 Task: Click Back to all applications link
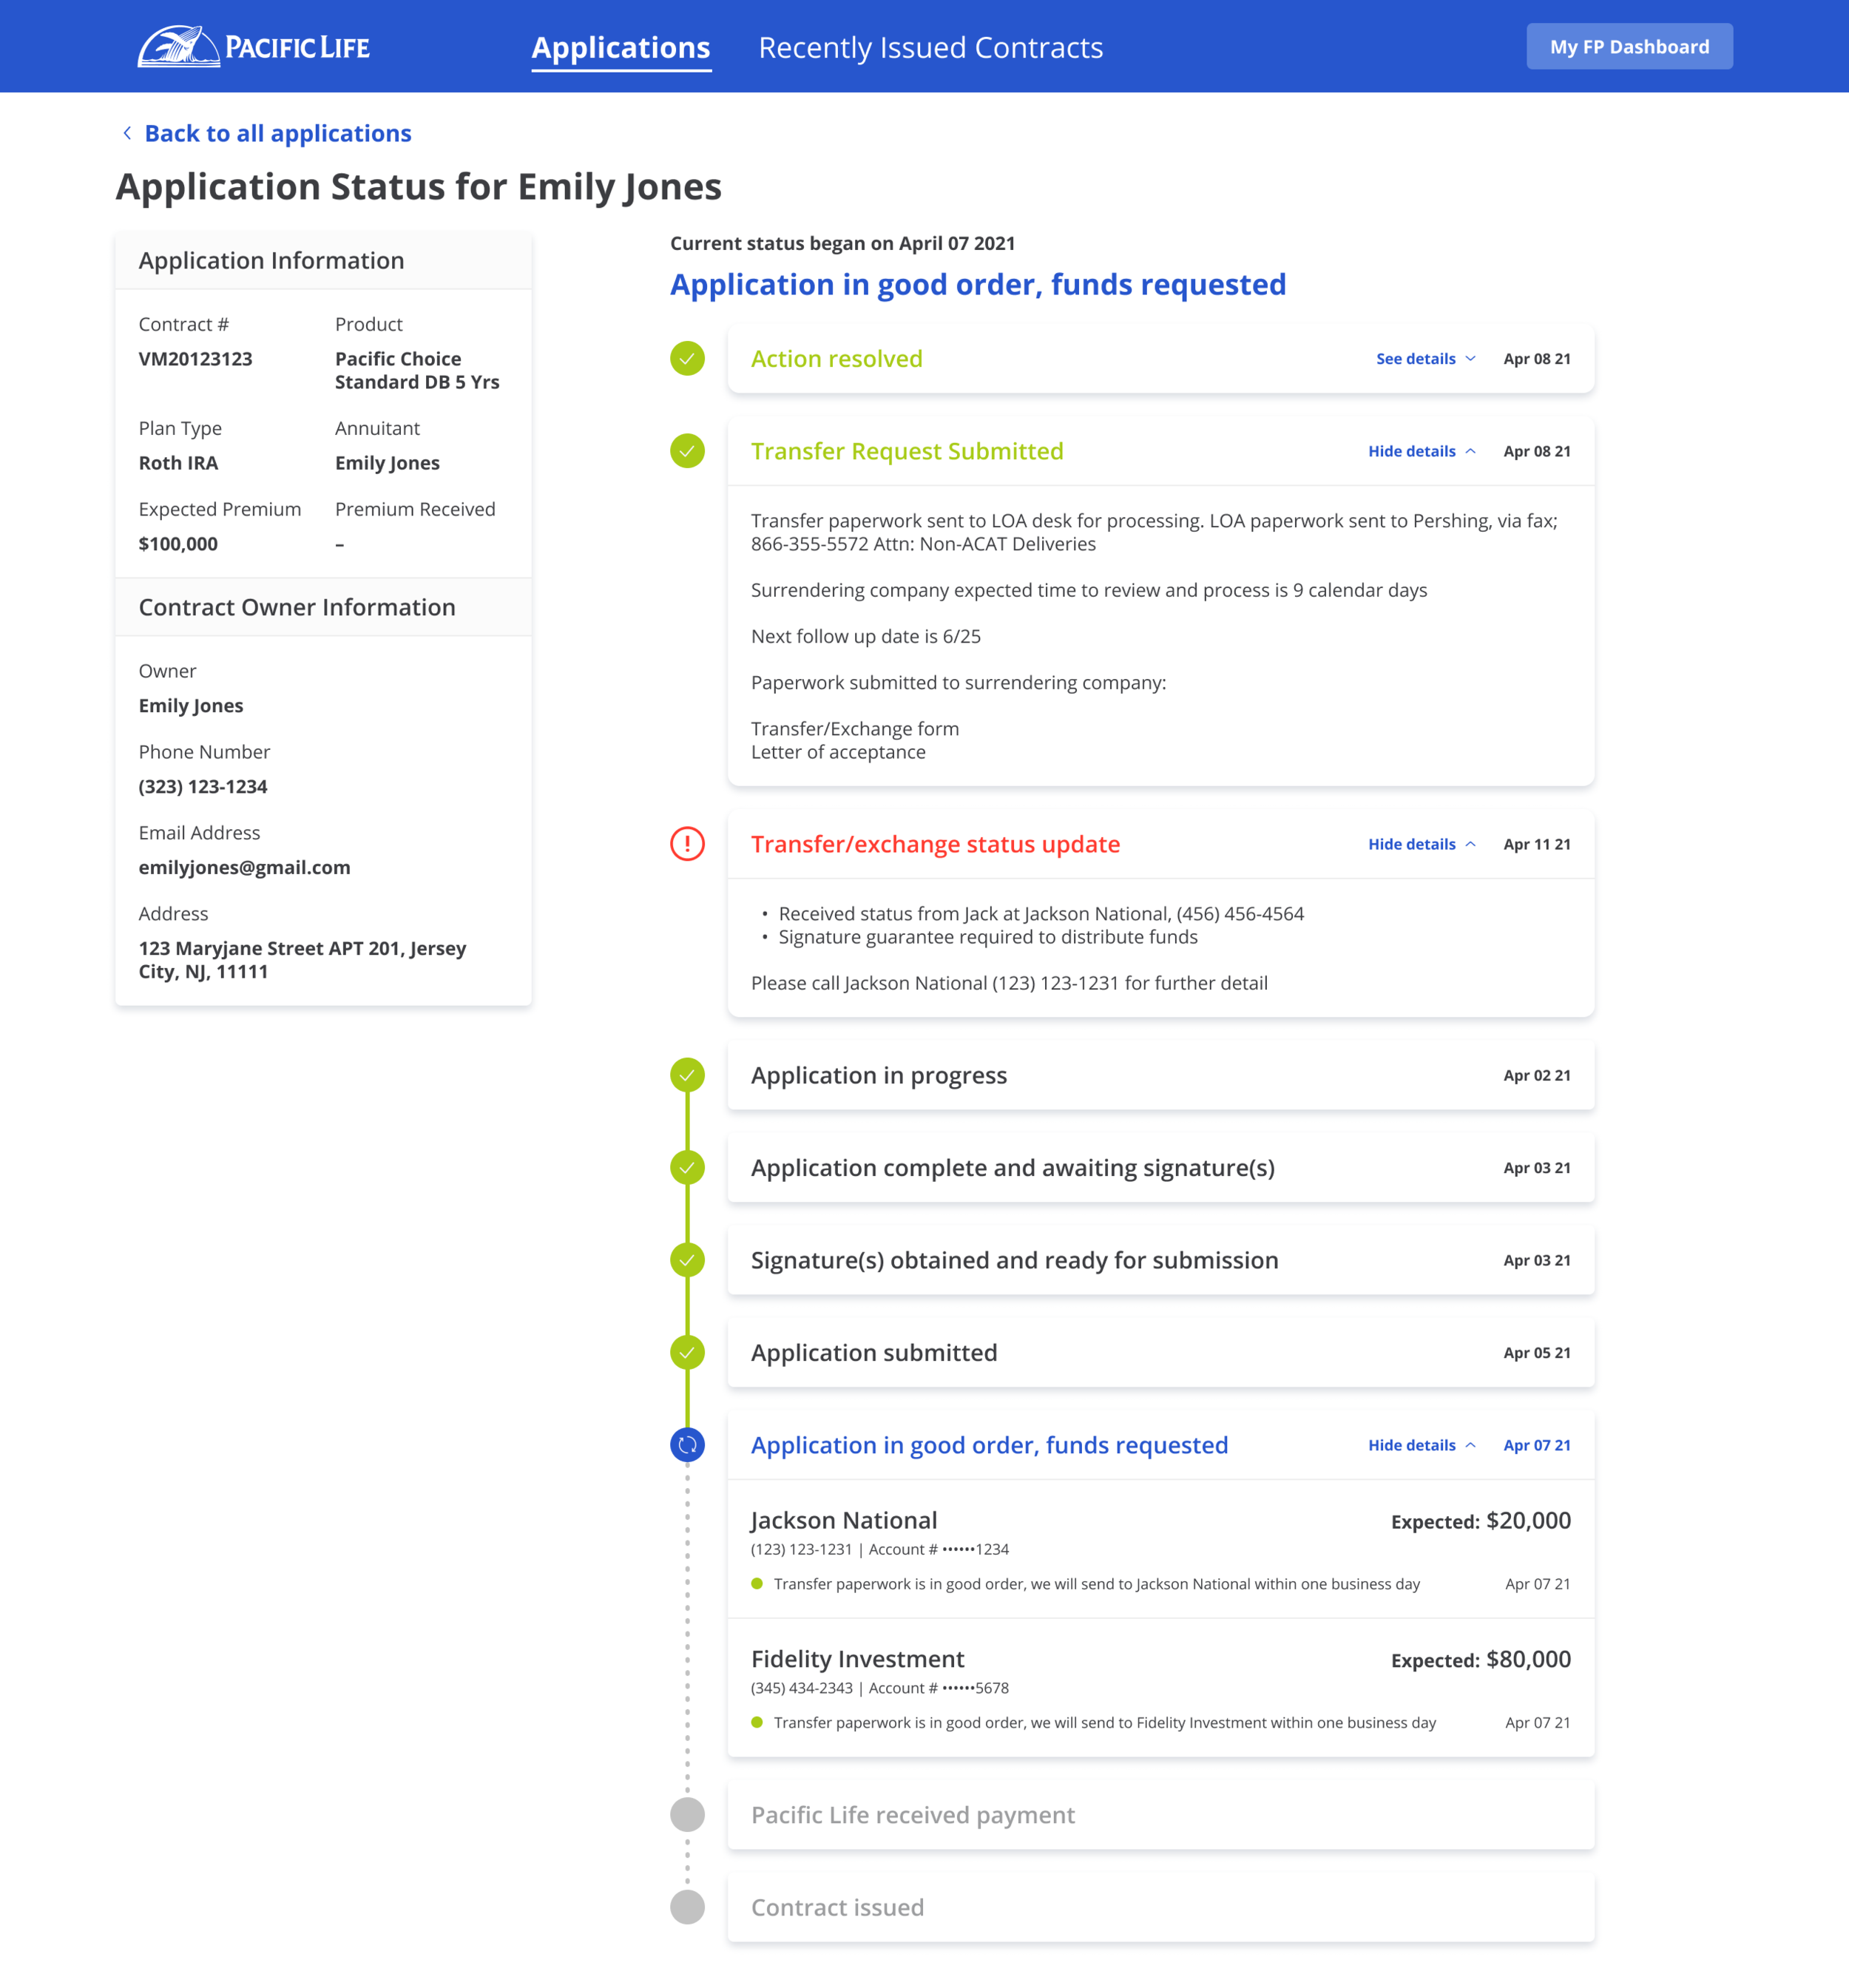click(278, 132)
